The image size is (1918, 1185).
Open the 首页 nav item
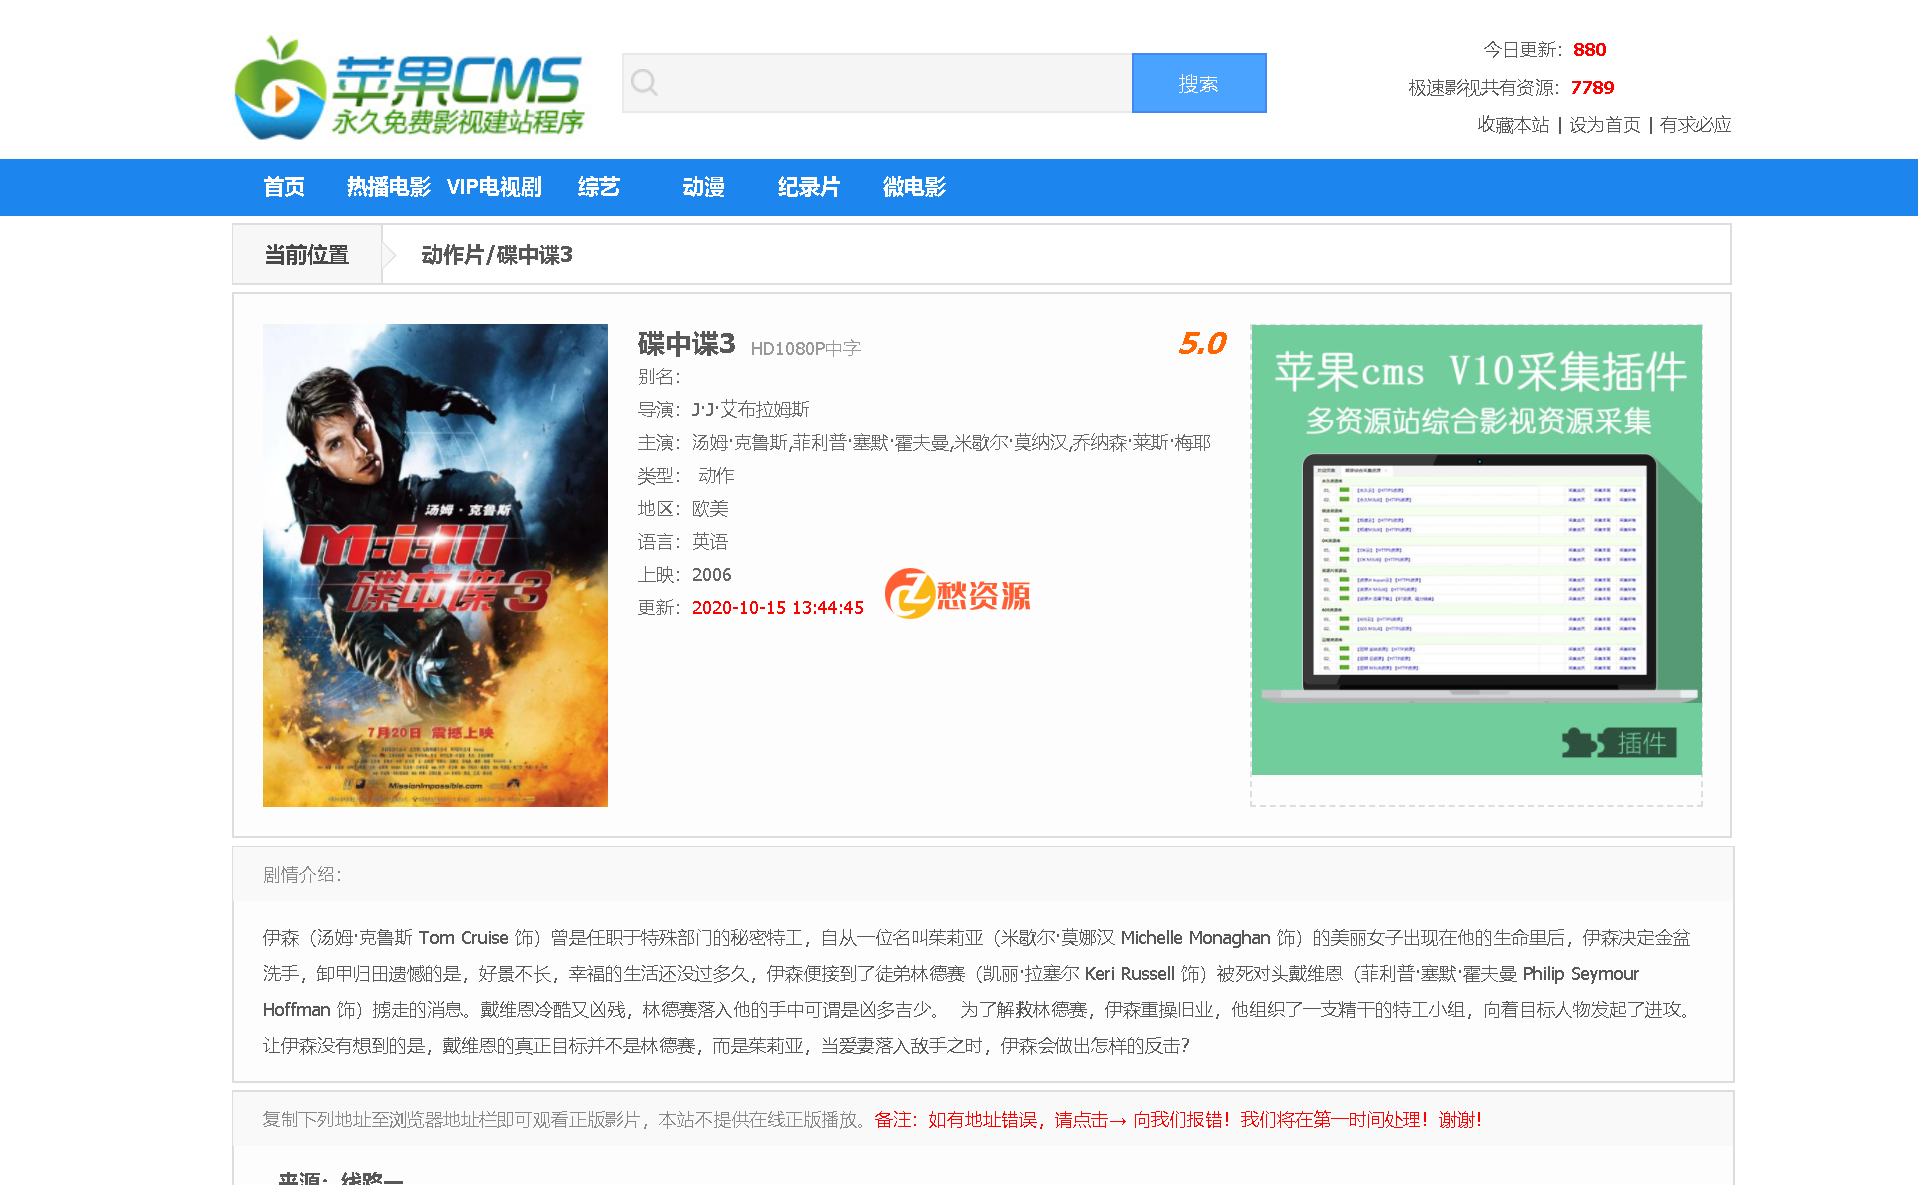pyautogui.click(x=283, y=187)
